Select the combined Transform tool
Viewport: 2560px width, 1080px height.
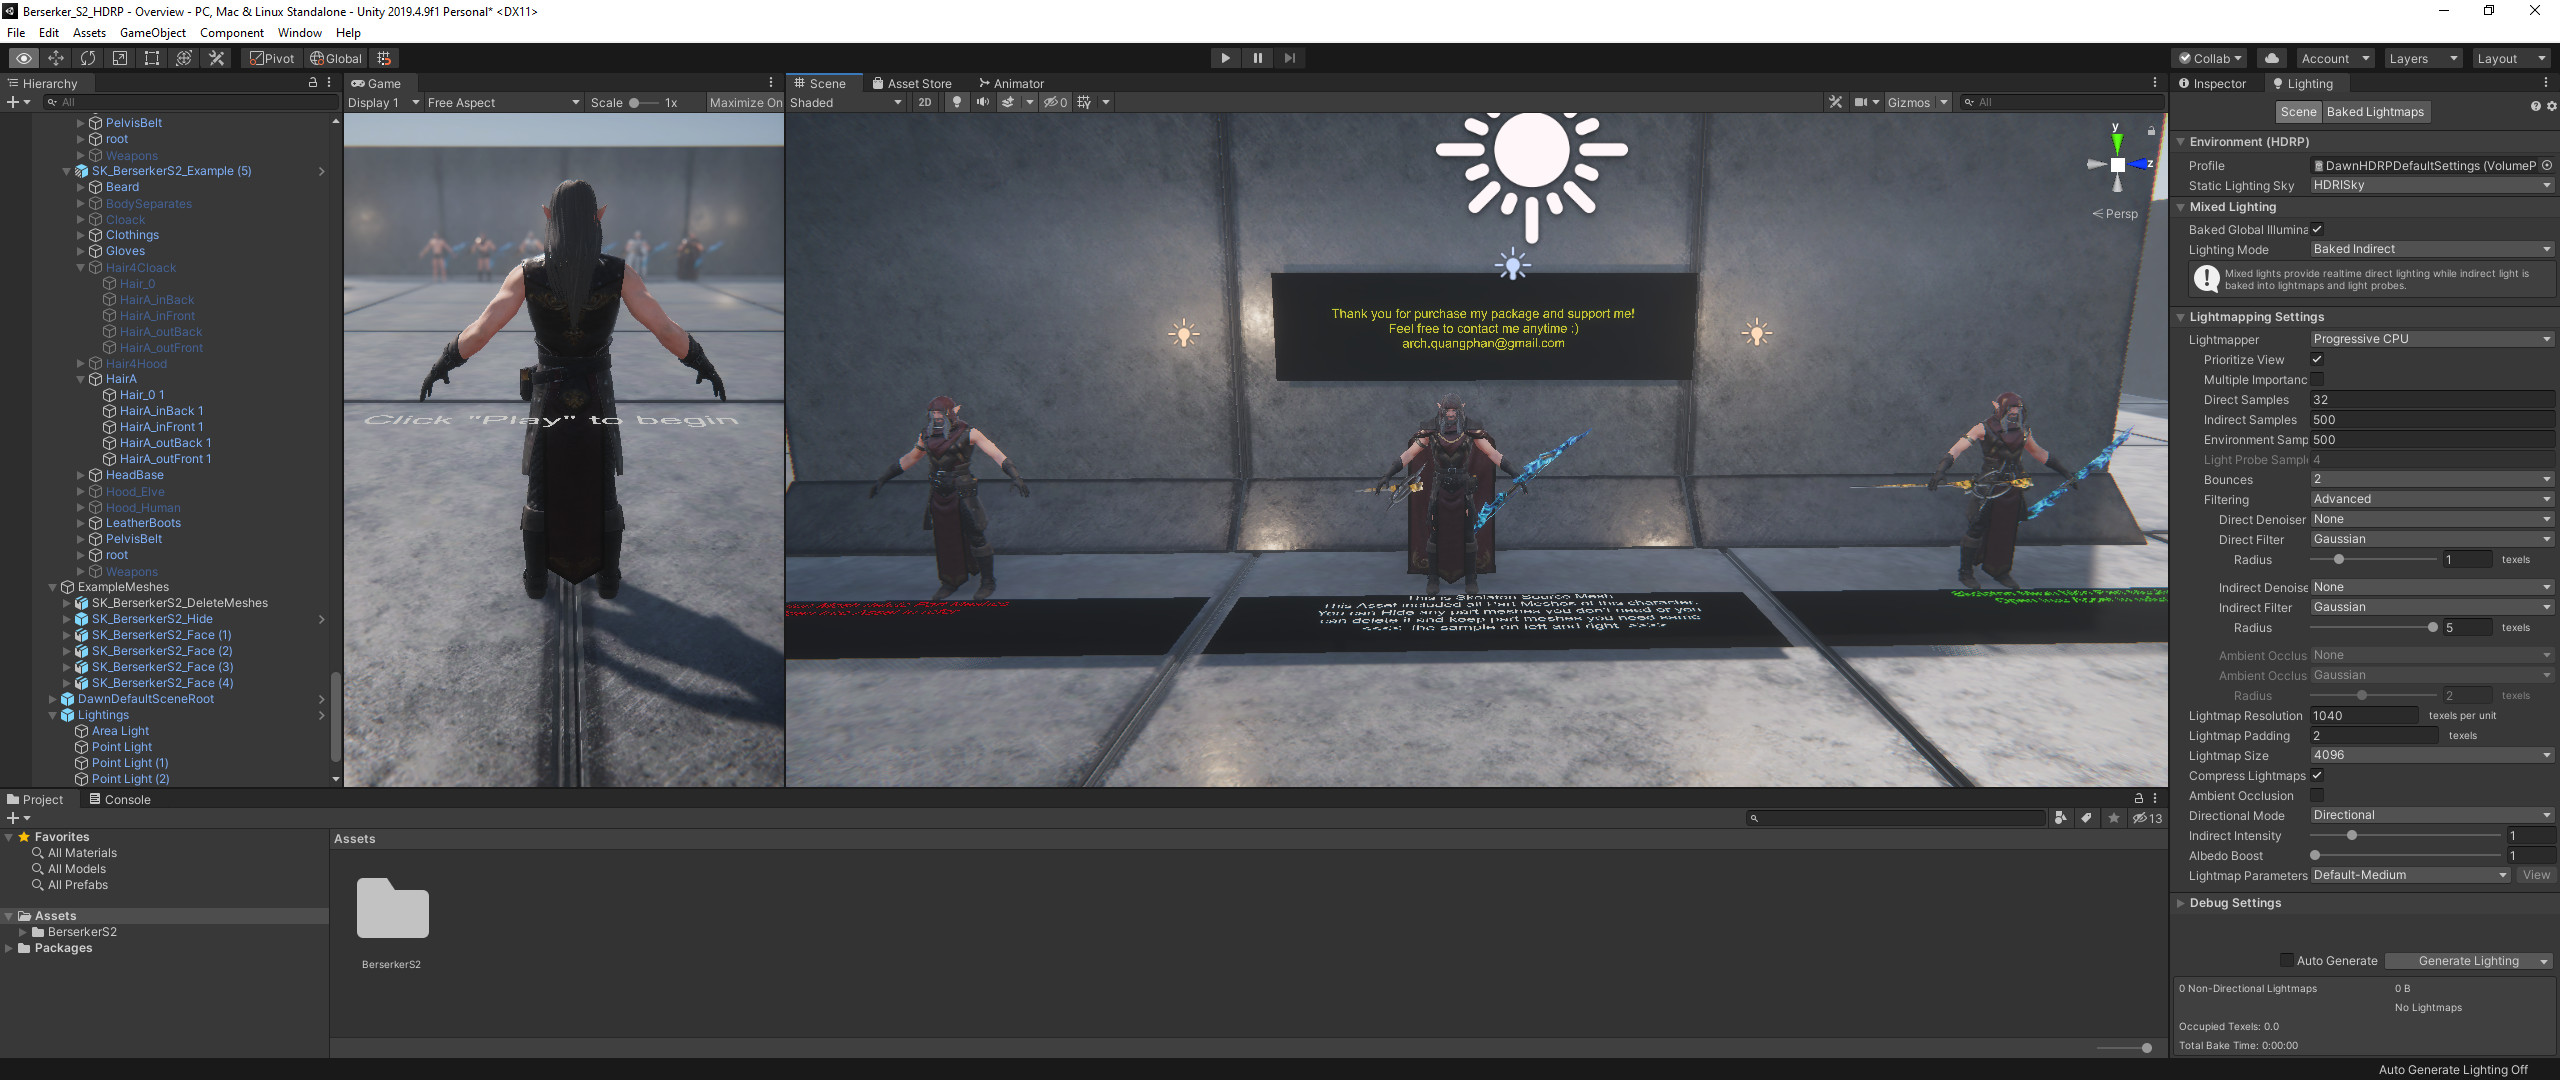click(x=184, y=58)
